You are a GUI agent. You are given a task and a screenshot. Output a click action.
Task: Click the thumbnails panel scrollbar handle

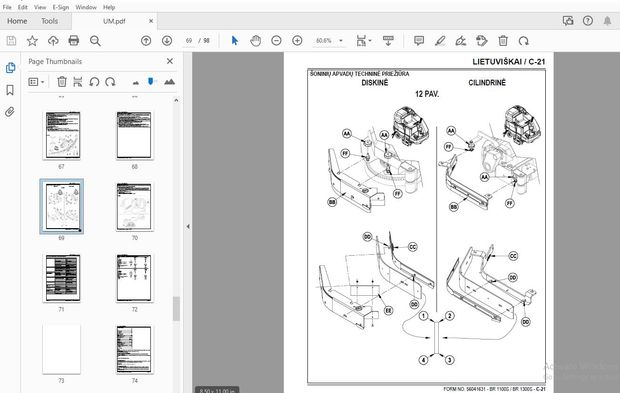coord(176,308)
